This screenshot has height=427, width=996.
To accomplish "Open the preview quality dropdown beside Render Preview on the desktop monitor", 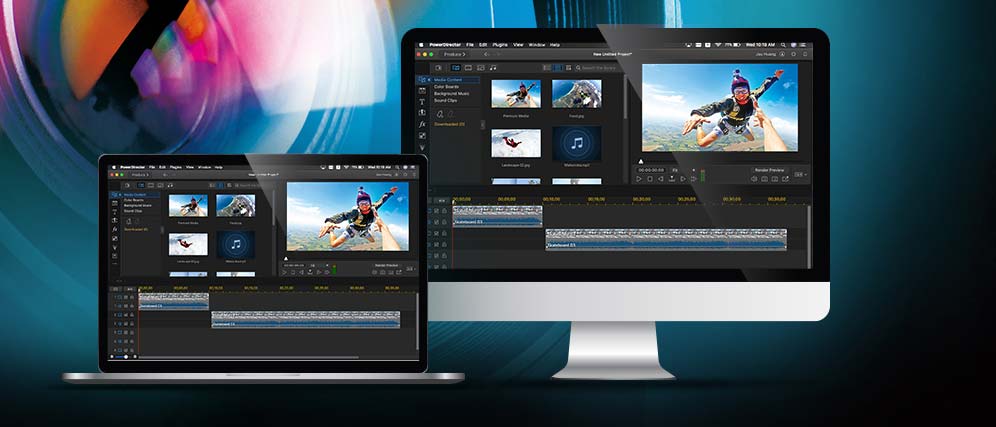I will coord(800,175).
